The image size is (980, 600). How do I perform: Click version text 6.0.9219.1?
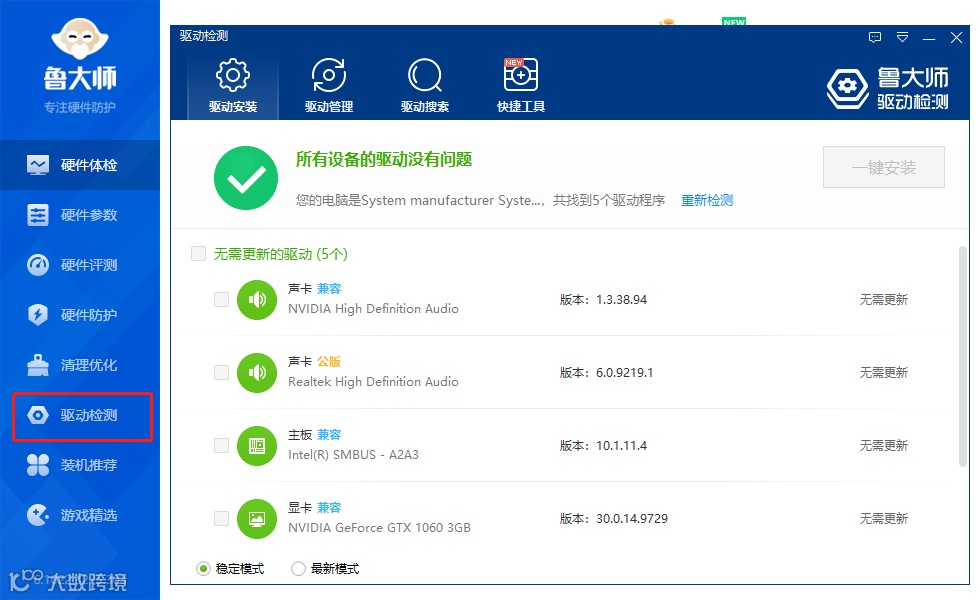click(624, 372)
